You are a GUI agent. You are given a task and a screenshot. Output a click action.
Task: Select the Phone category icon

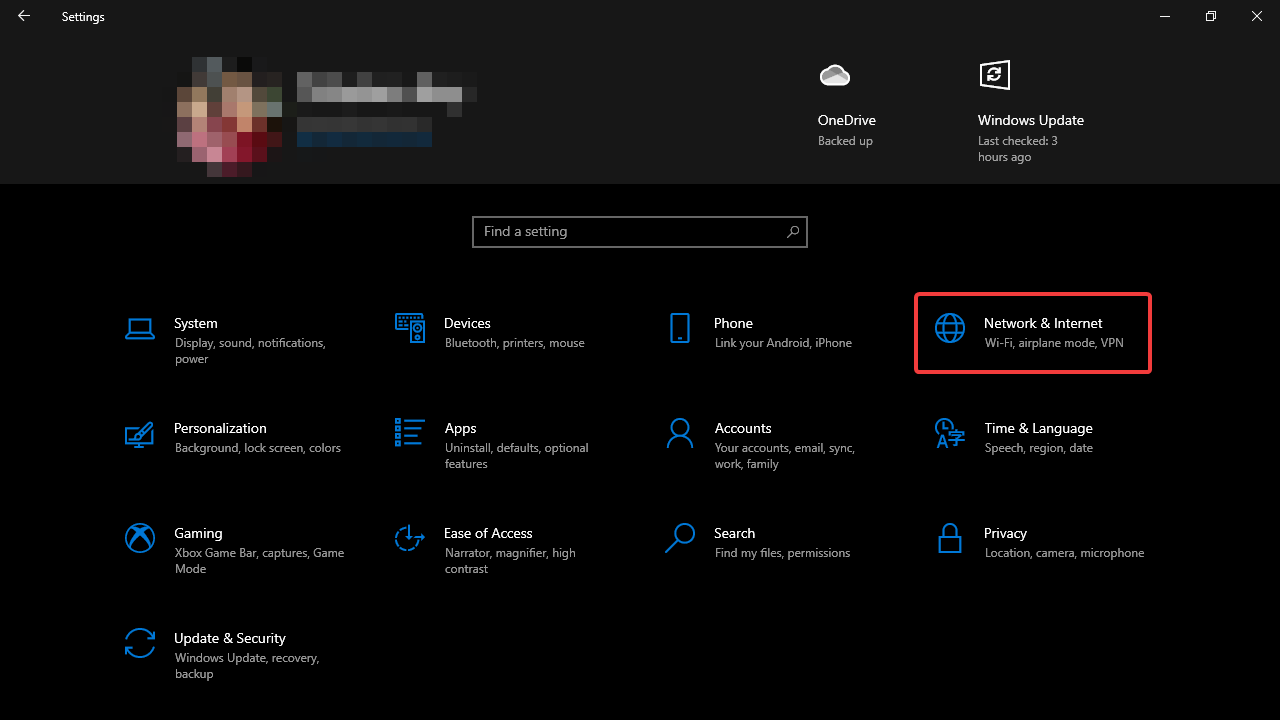click(x=680, y=328)
